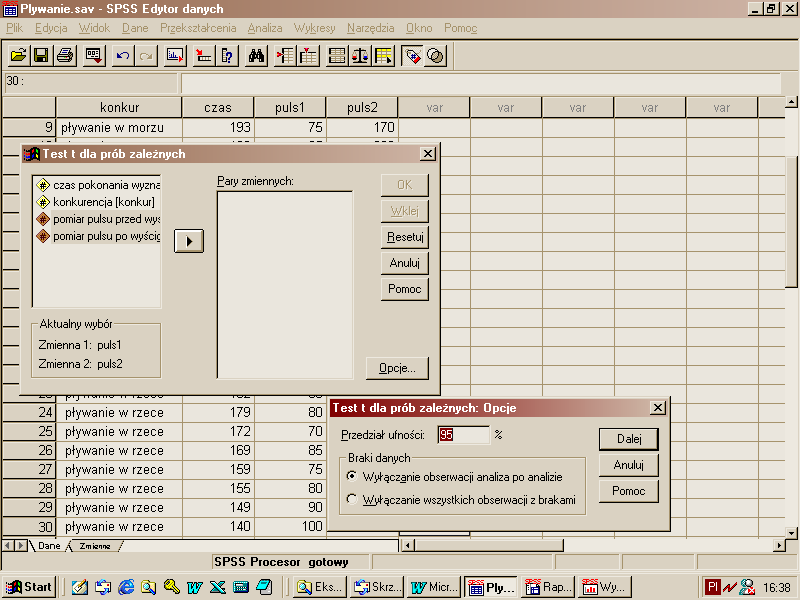
Task: Click the Dialog recall toolbar icon
Action: click(x=94, y=56)
